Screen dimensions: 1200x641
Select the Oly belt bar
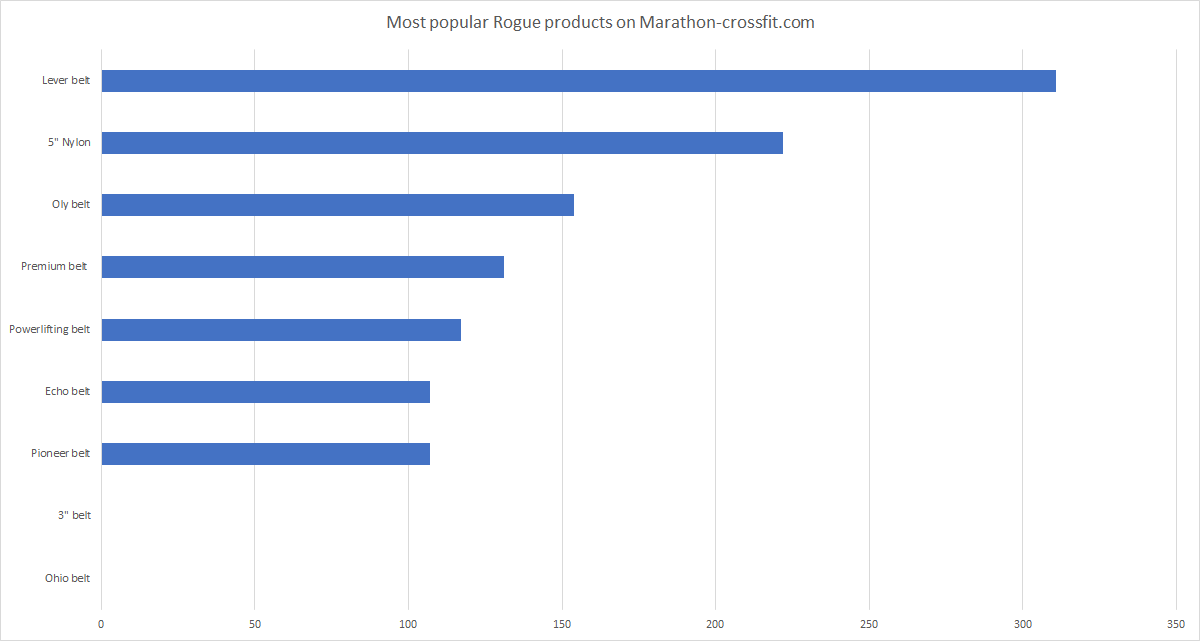[338, 205]
